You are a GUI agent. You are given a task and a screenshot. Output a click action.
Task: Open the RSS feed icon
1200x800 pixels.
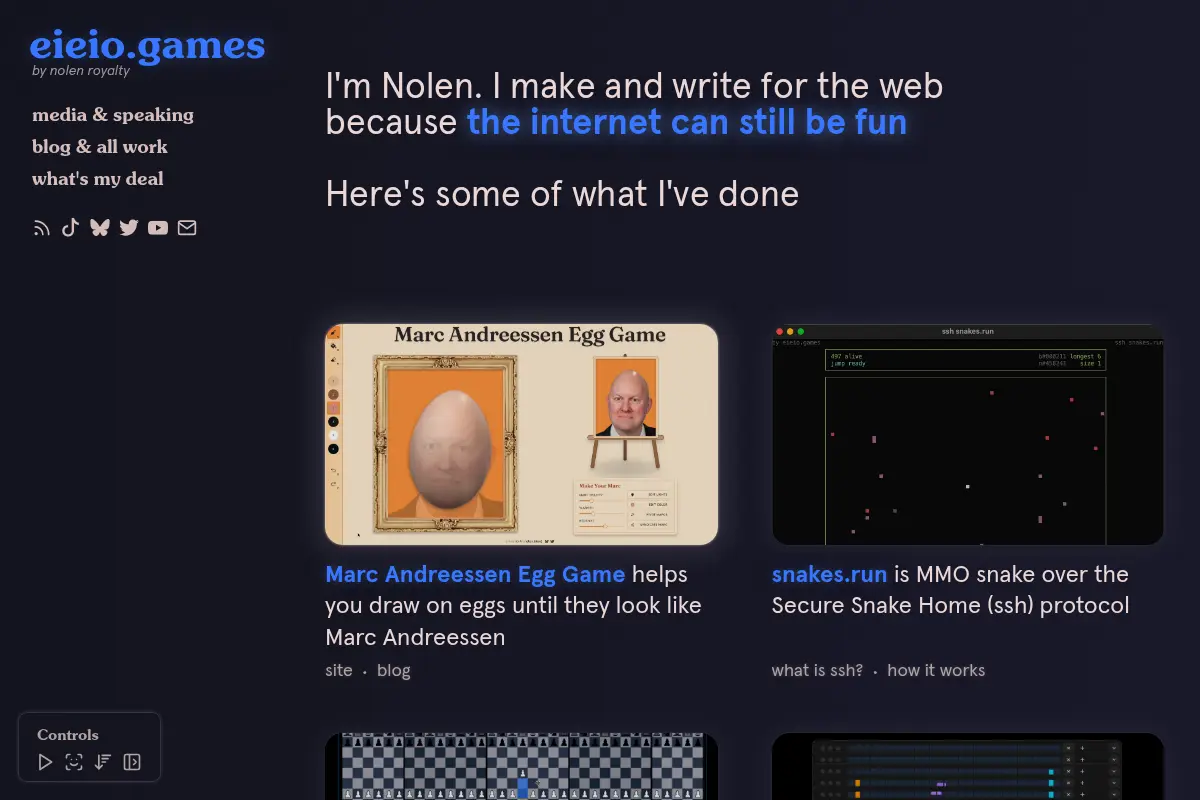tap(41, 228)
